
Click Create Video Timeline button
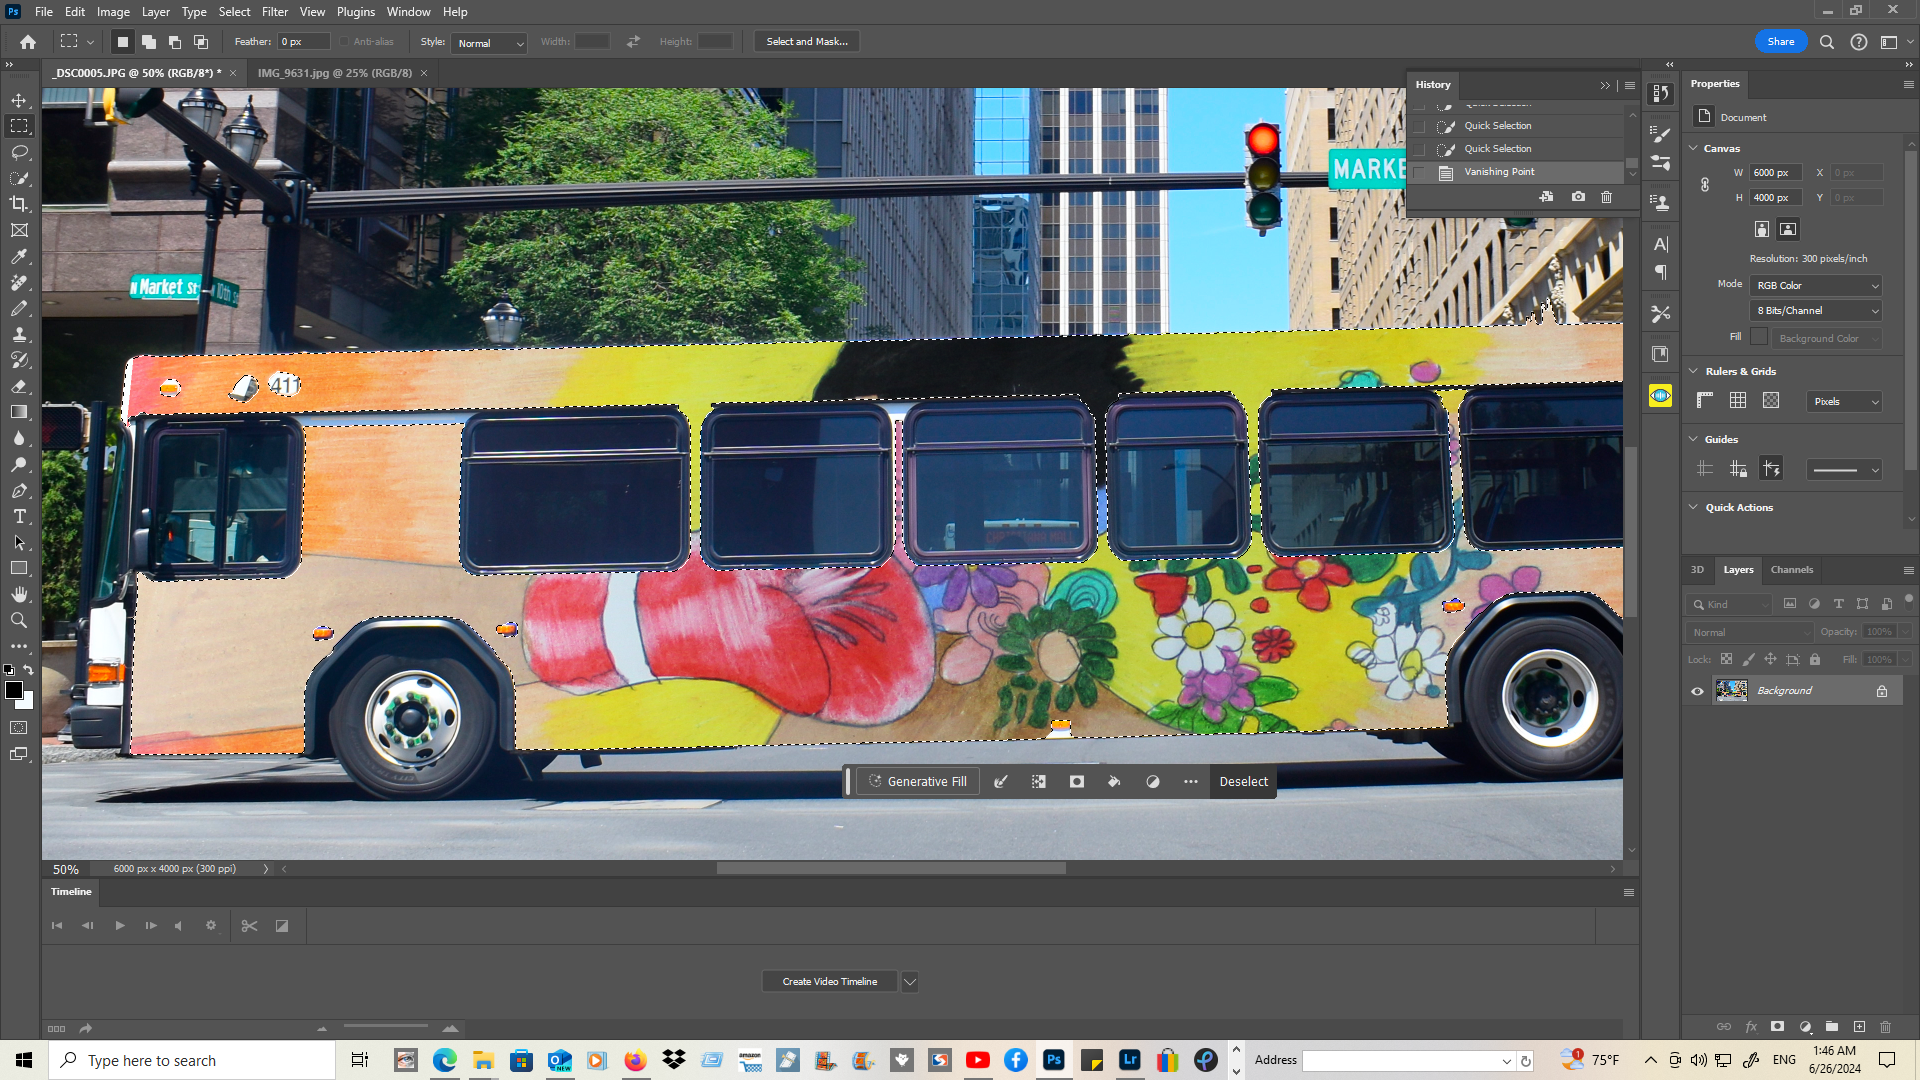coord(829,982)
